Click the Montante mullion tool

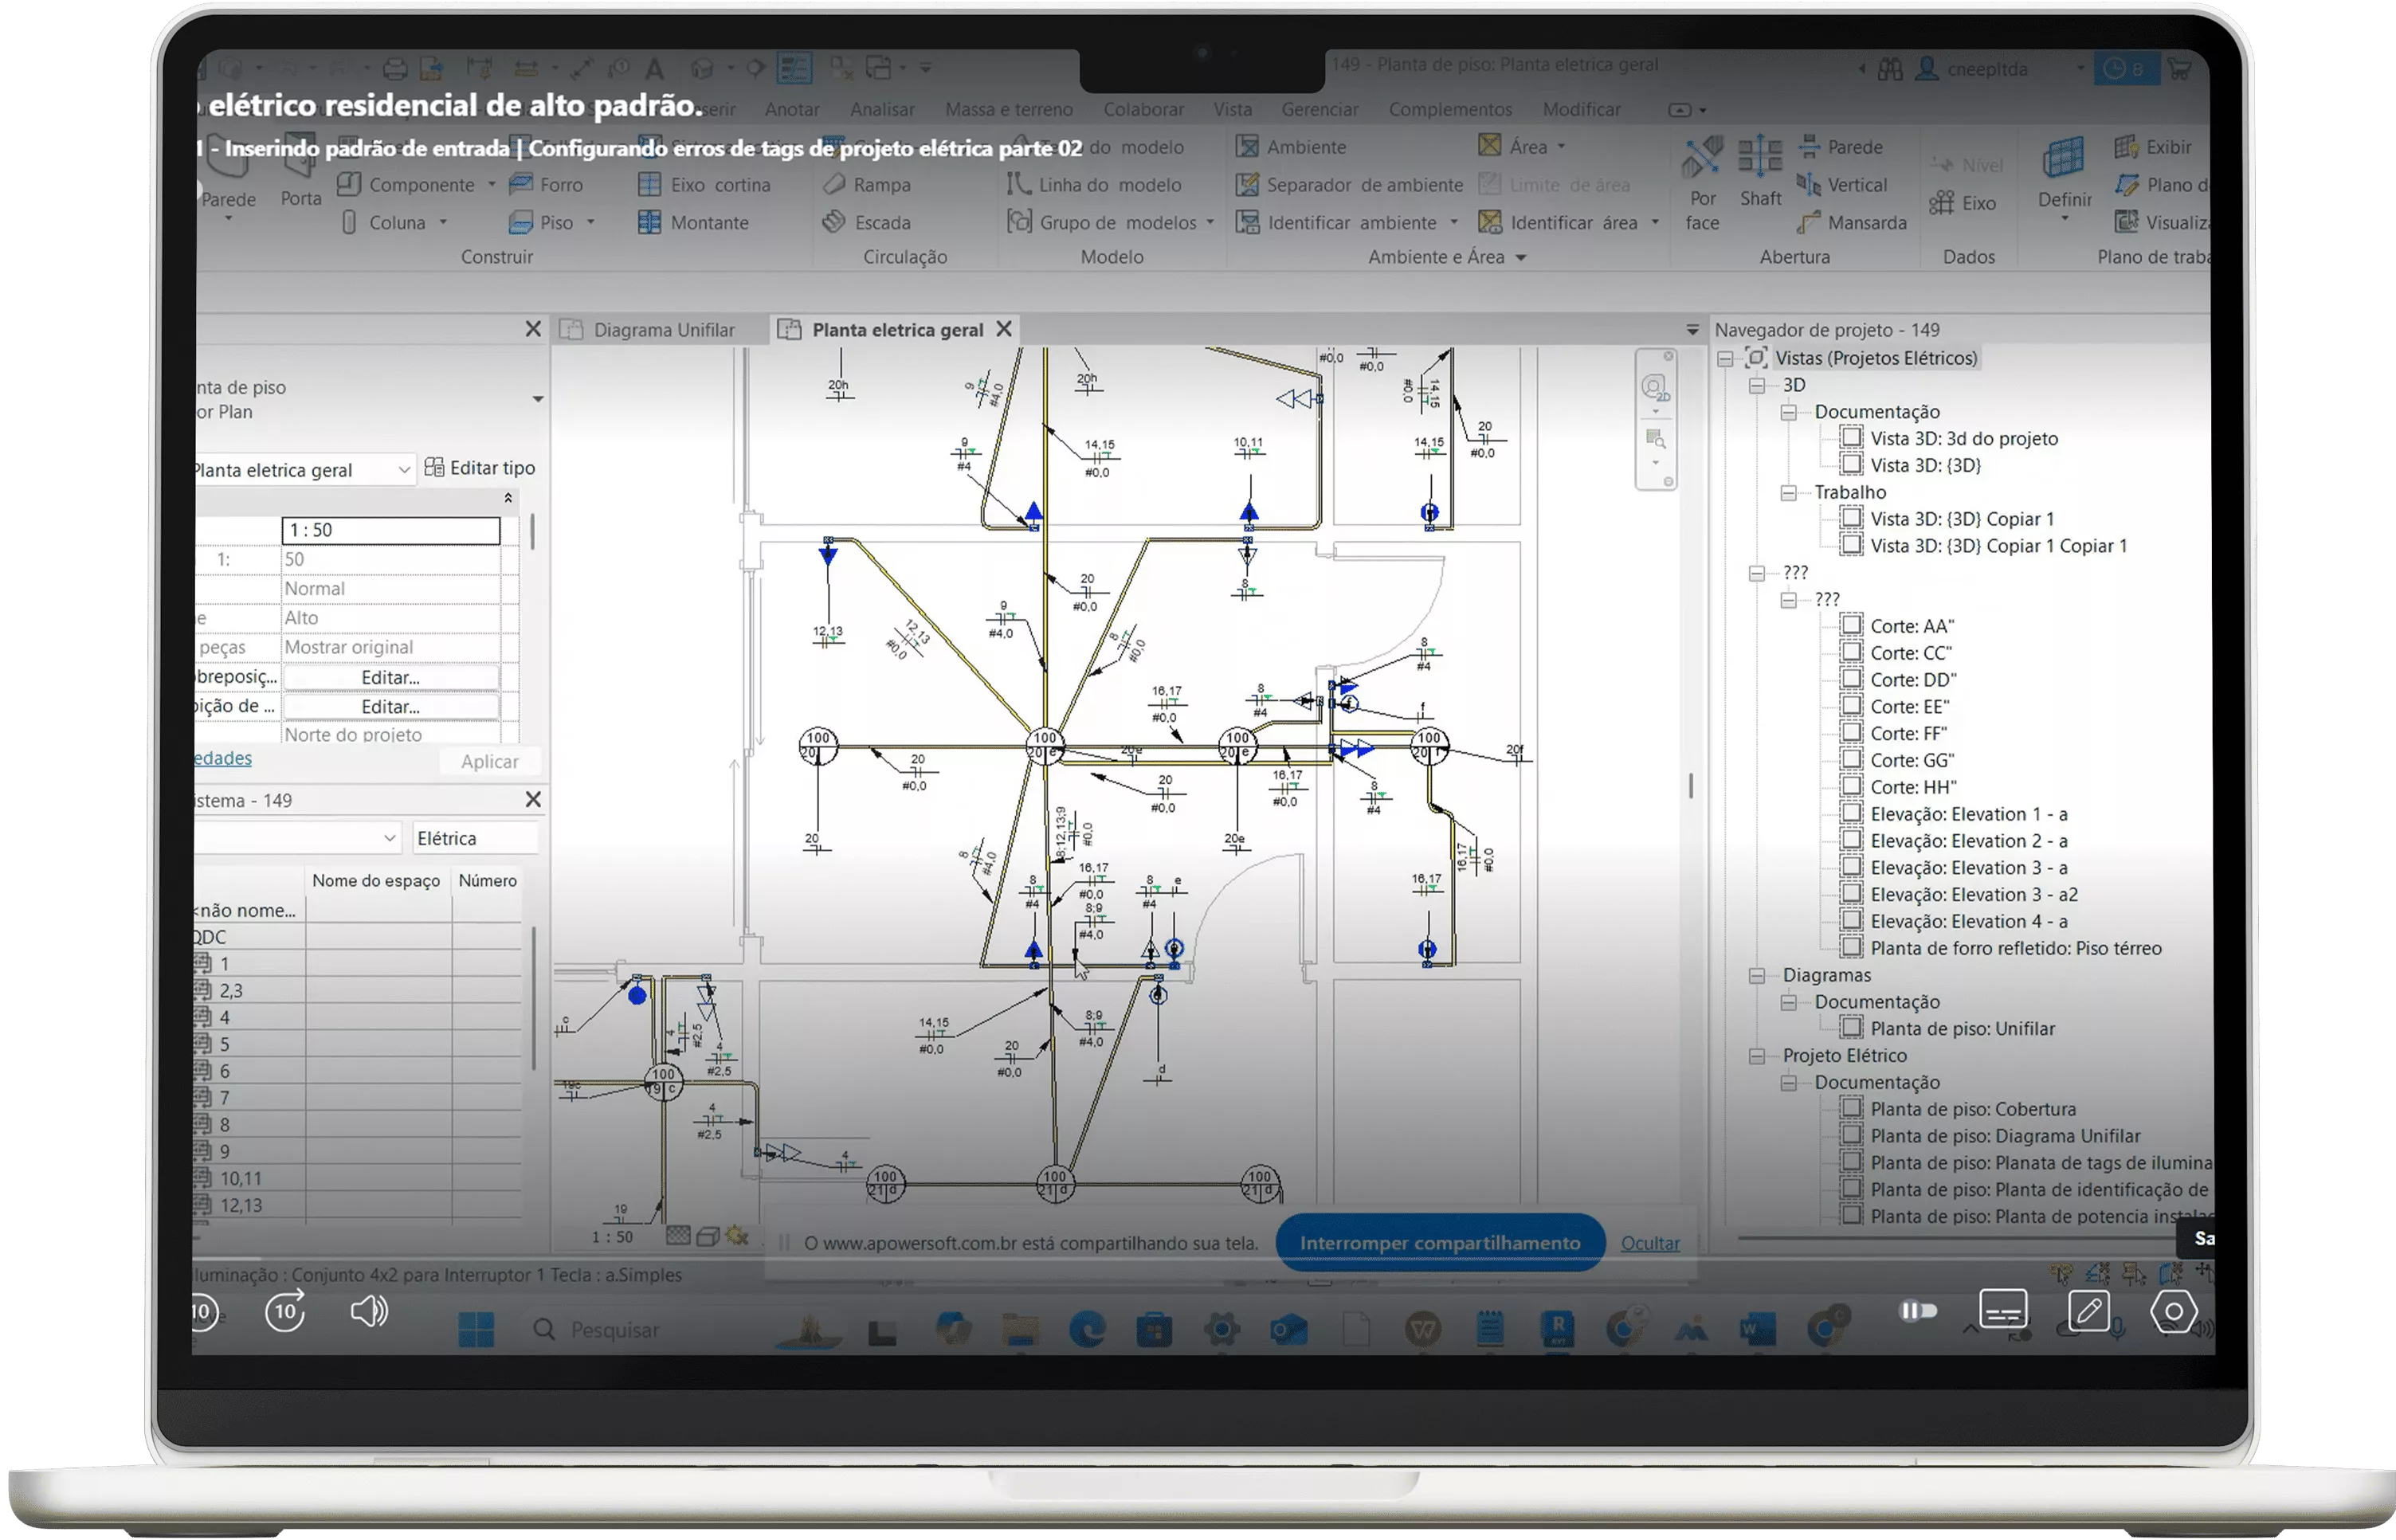click(694, 223)
